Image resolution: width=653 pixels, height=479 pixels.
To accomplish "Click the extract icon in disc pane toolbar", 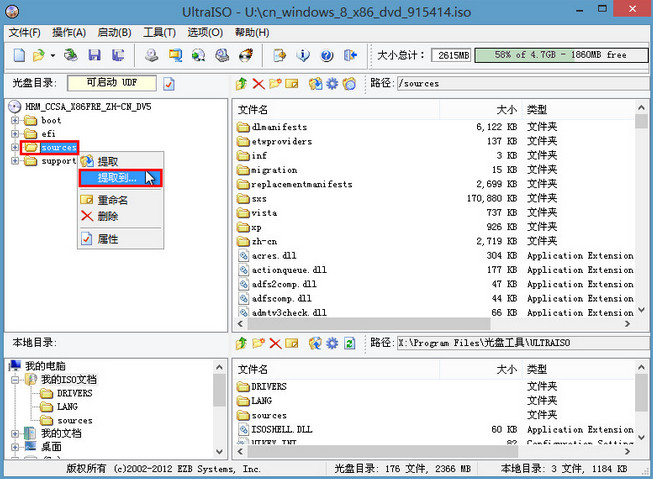I will coord(315,84).
